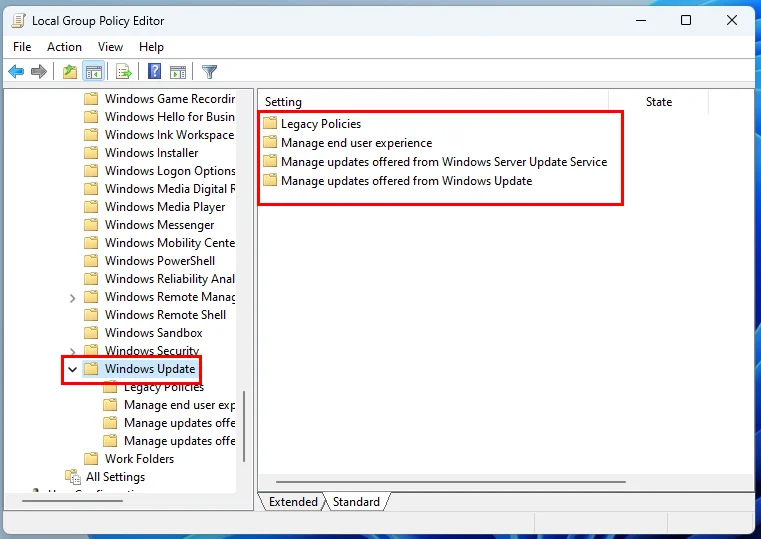Viewport: 761px width, 539px height.
Task: Select Legacy Policies in the right pane
Action: tap(321, 124)
